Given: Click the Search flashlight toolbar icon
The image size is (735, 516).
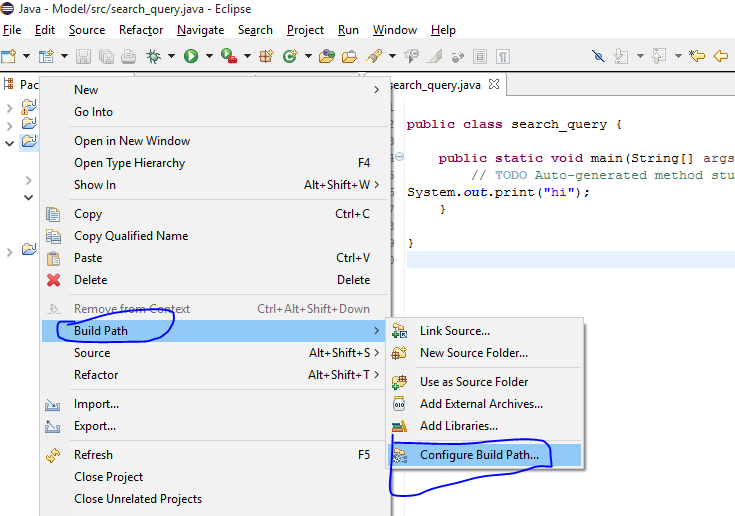Looking at the screenshot, I should tap(374, 56).
